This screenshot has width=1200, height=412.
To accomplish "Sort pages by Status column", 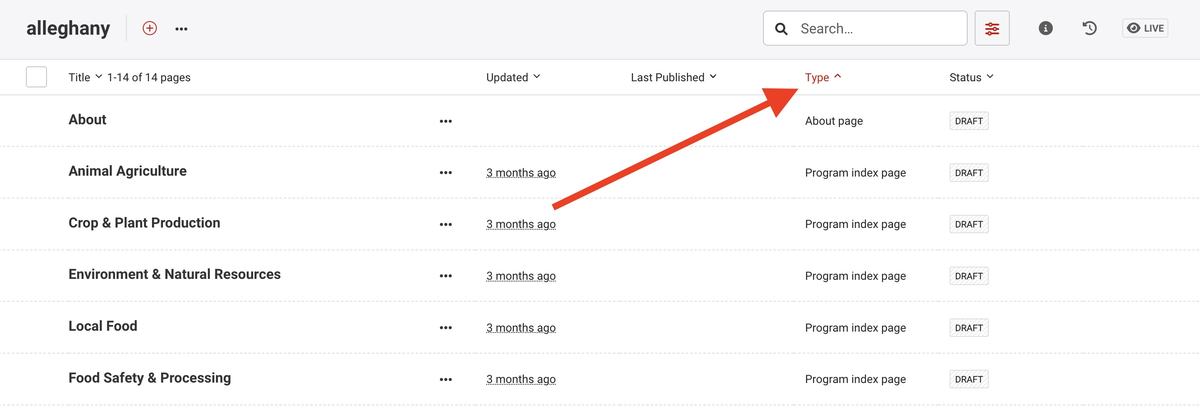I will click(972, 77).
